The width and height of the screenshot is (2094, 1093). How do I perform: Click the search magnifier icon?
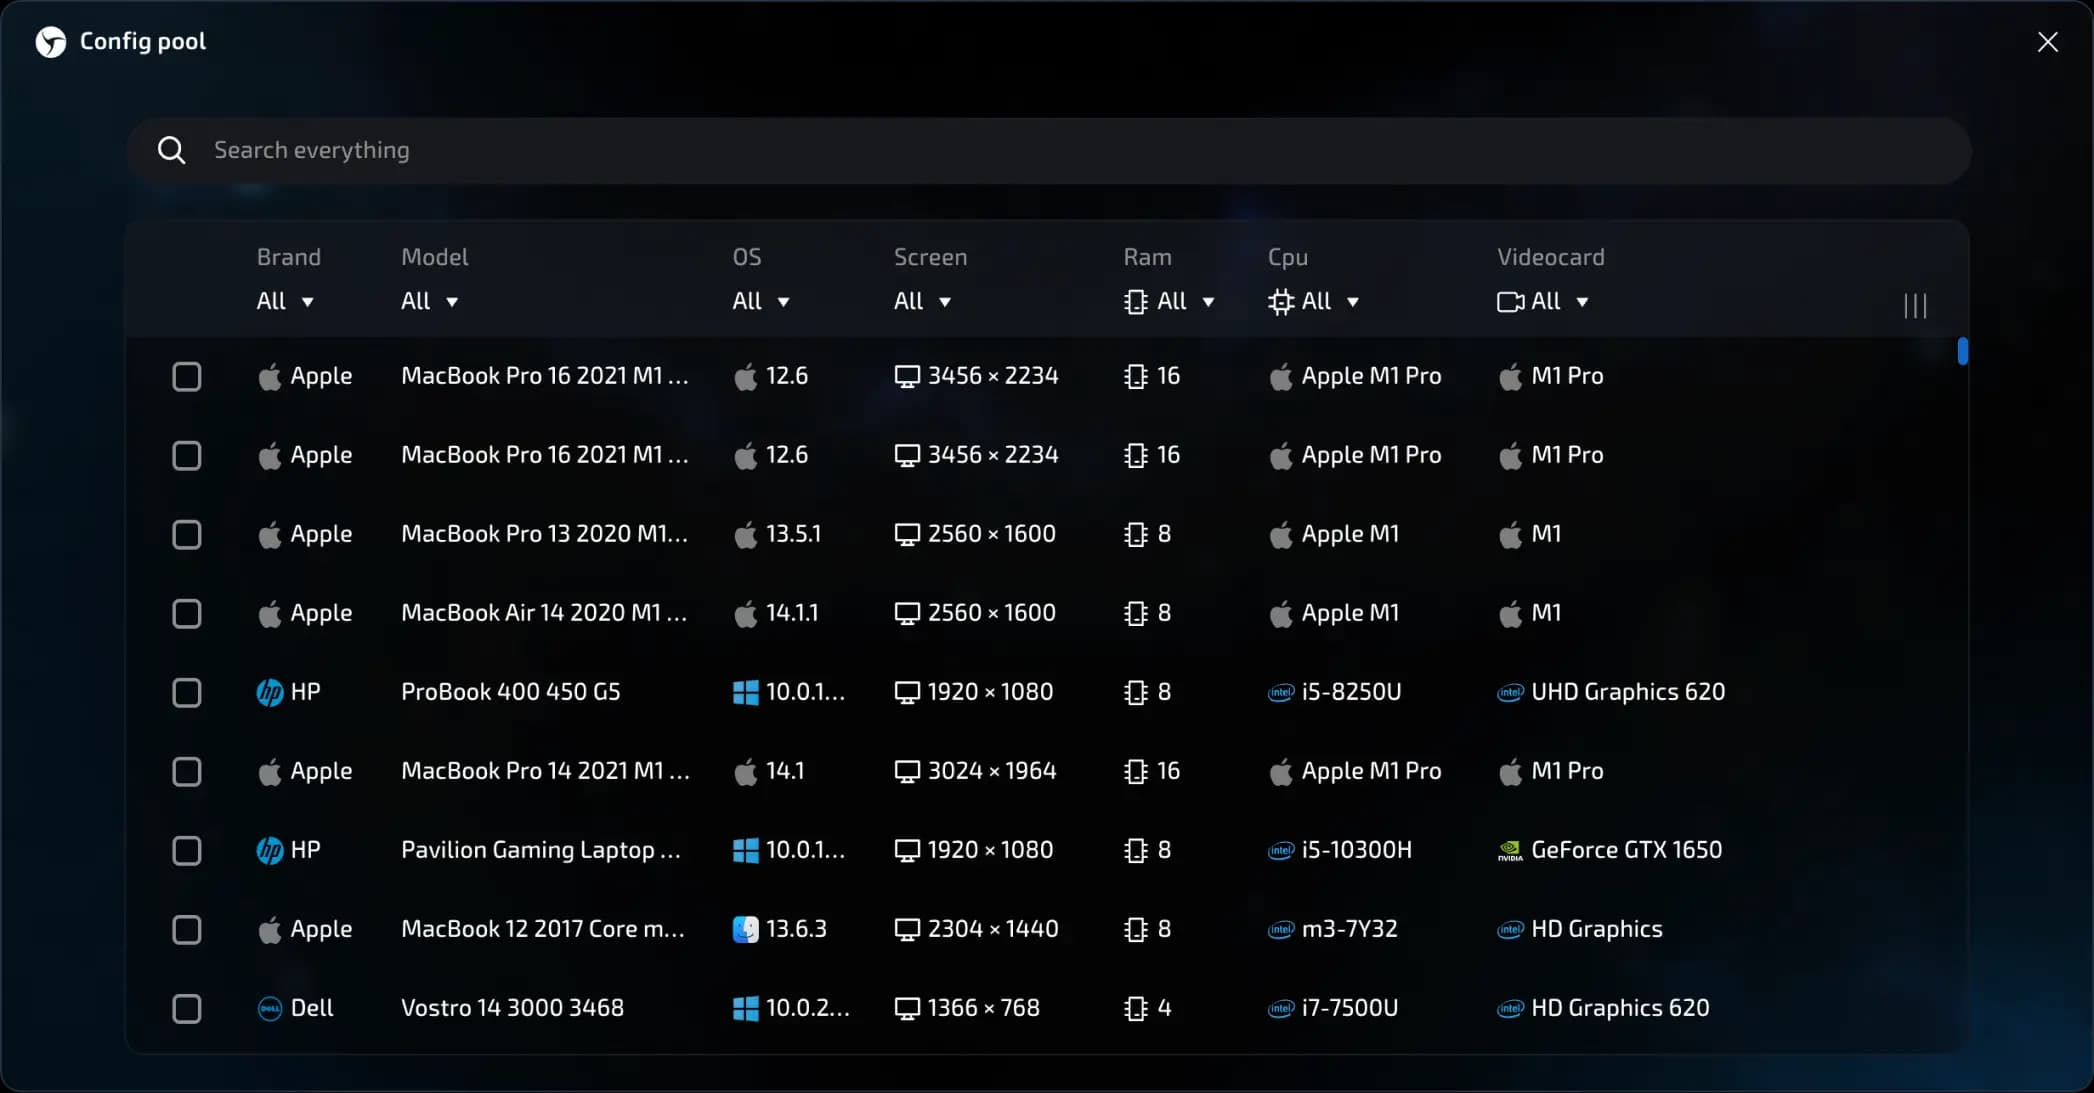tap(171, 149)
